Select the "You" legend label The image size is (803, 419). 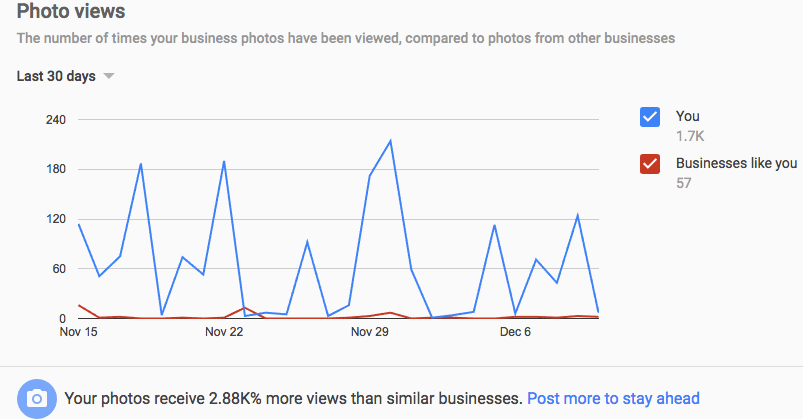(x=688, y=117)
